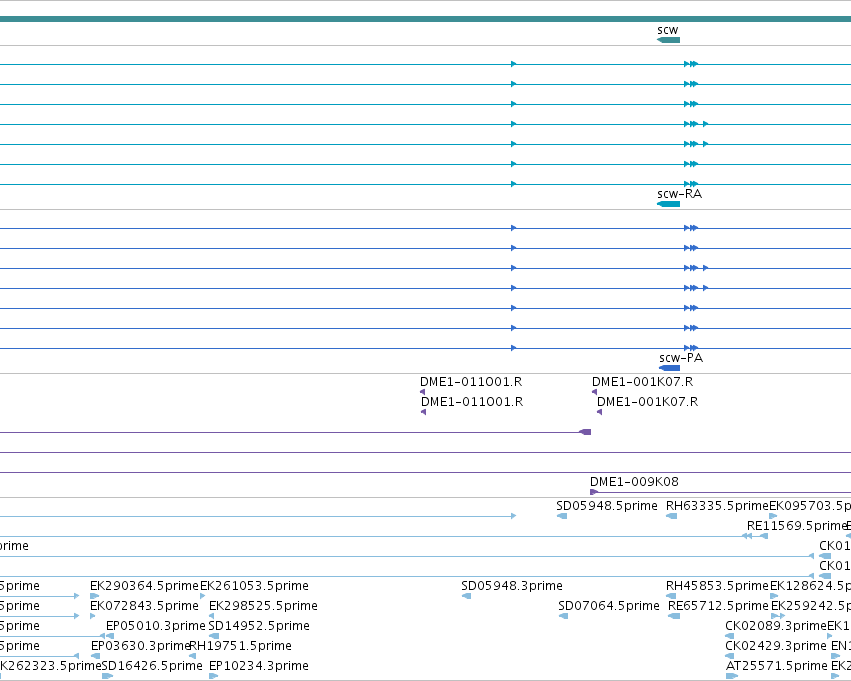This screenshot has width=851, height=681.
Task: Click the SD05948.3prime label
Action: click(x=512, y=585)
